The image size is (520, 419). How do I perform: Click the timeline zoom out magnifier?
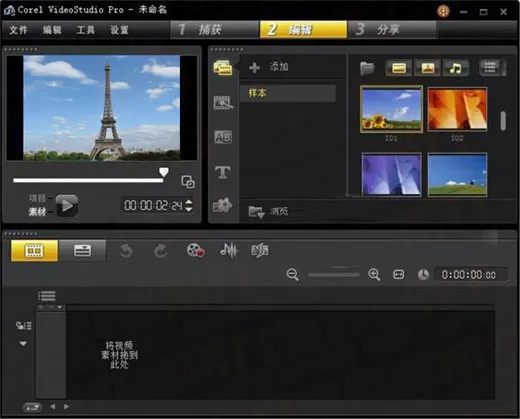click(293, 275)
